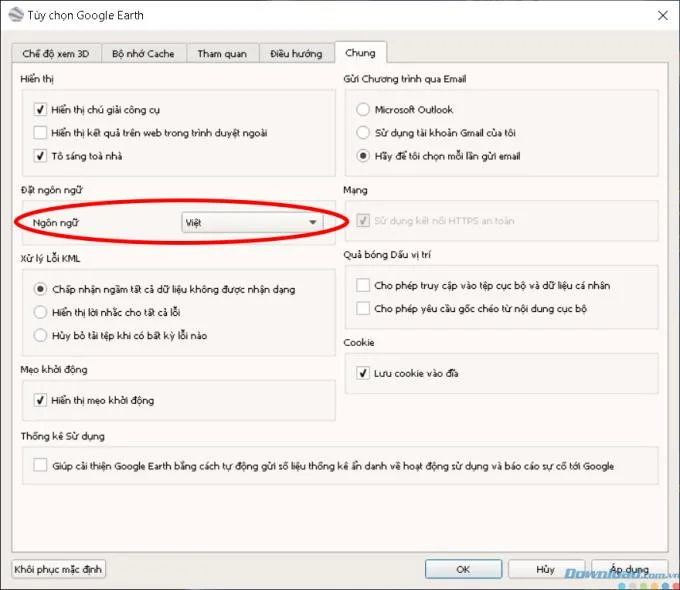Go to the Điều hướng tab

click(x=296, y=53)
